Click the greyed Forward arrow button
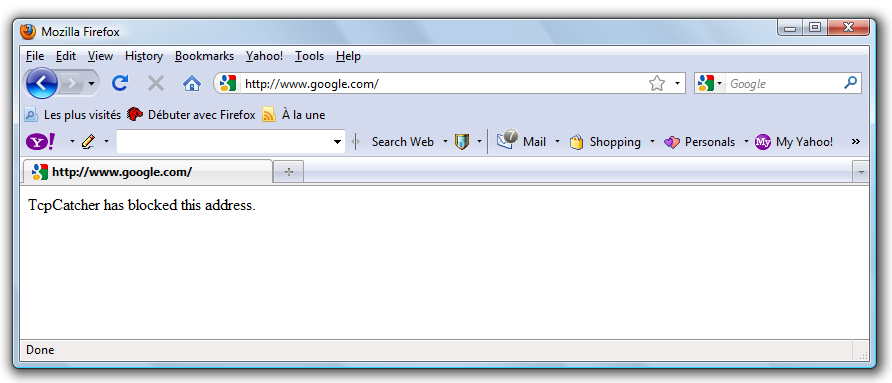 (x=71, y=84)
